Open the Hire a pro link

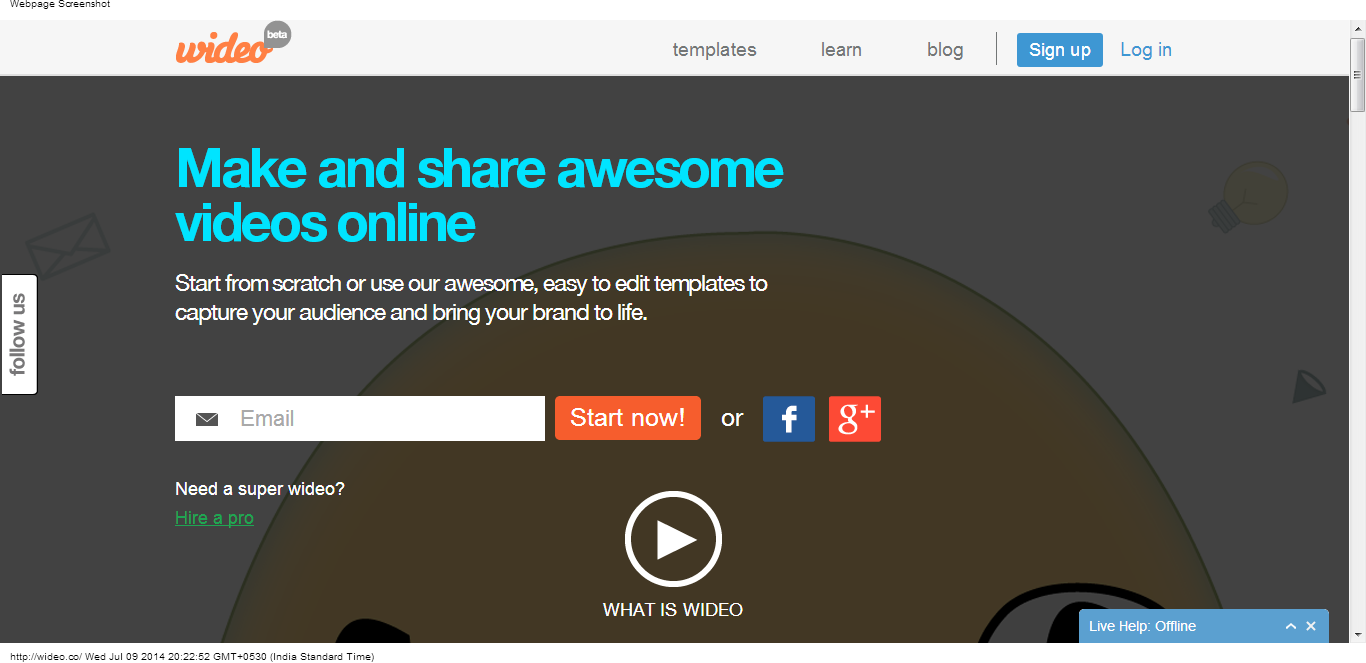click(x=214, y=518)
